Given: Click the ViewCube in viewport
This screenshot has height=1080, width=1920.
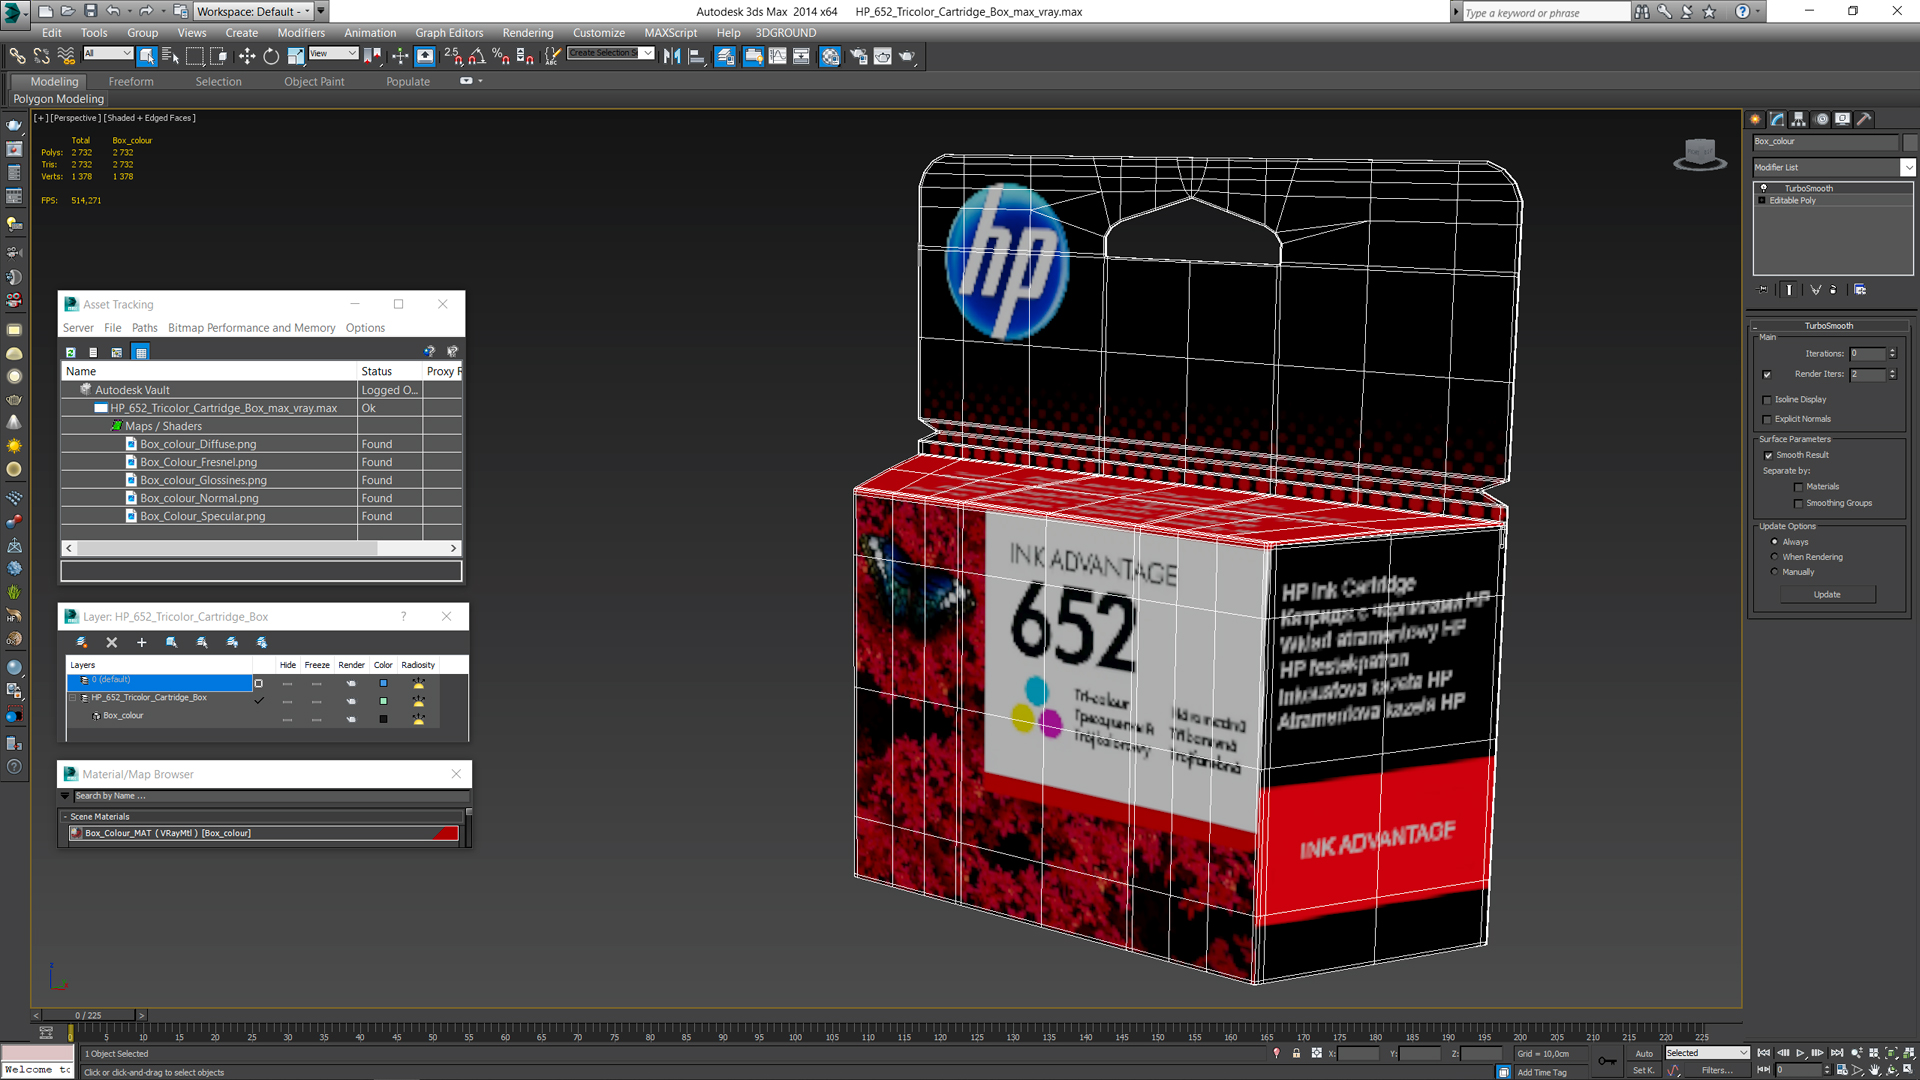Looking at the screenshot, I should click(x=1700, y=155).
